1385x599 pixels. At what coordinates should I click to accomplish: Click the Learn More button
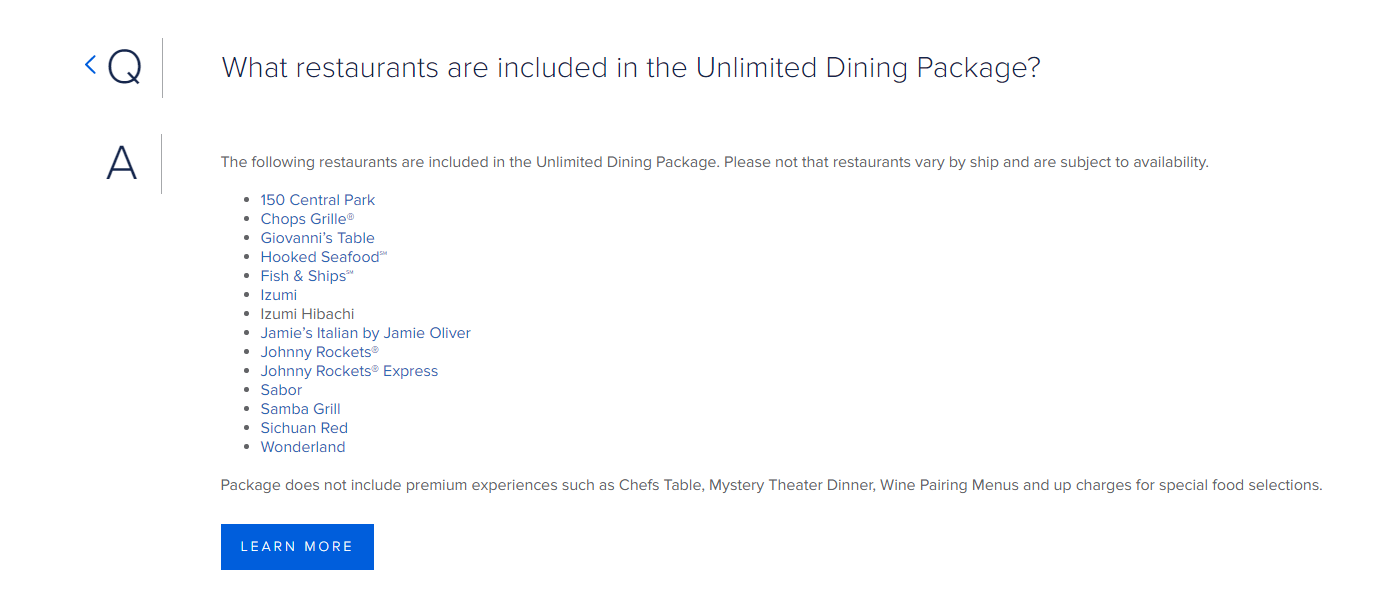point(297,547)
